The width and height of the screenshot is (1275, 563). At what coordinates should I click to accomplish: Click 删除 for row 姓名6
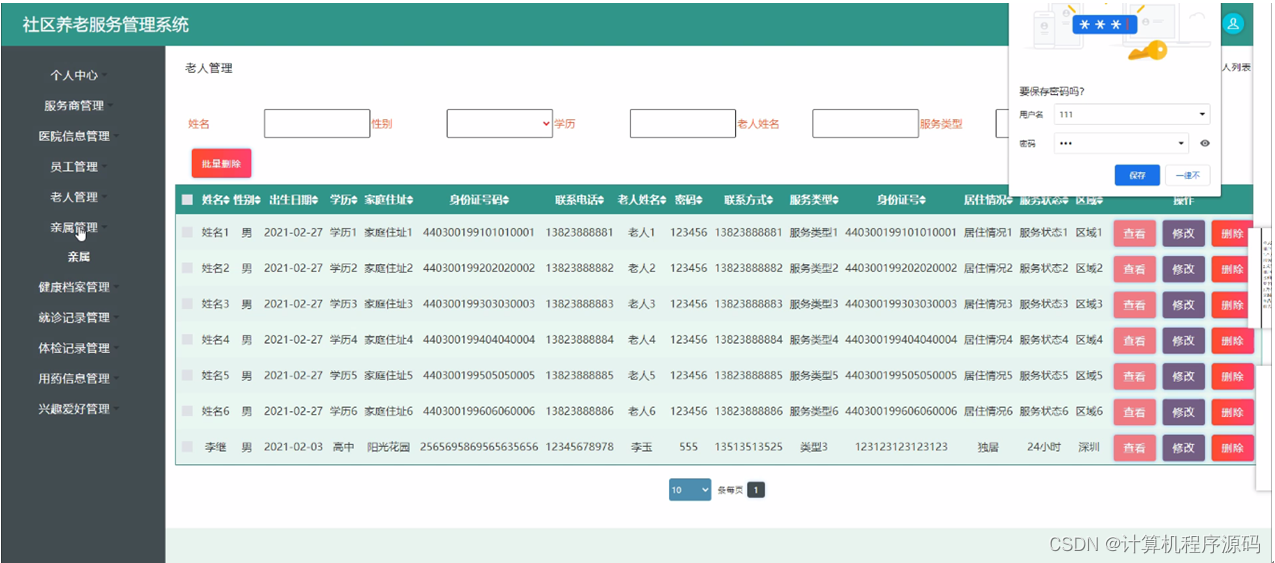point(1232,412)
